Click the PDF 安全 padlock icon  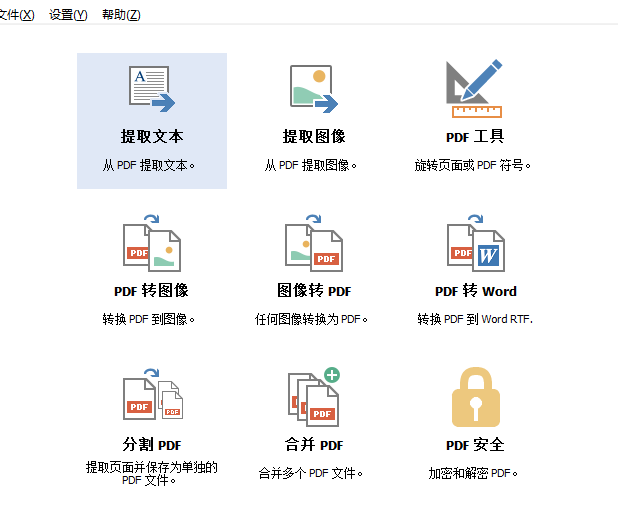pos(475,397)
